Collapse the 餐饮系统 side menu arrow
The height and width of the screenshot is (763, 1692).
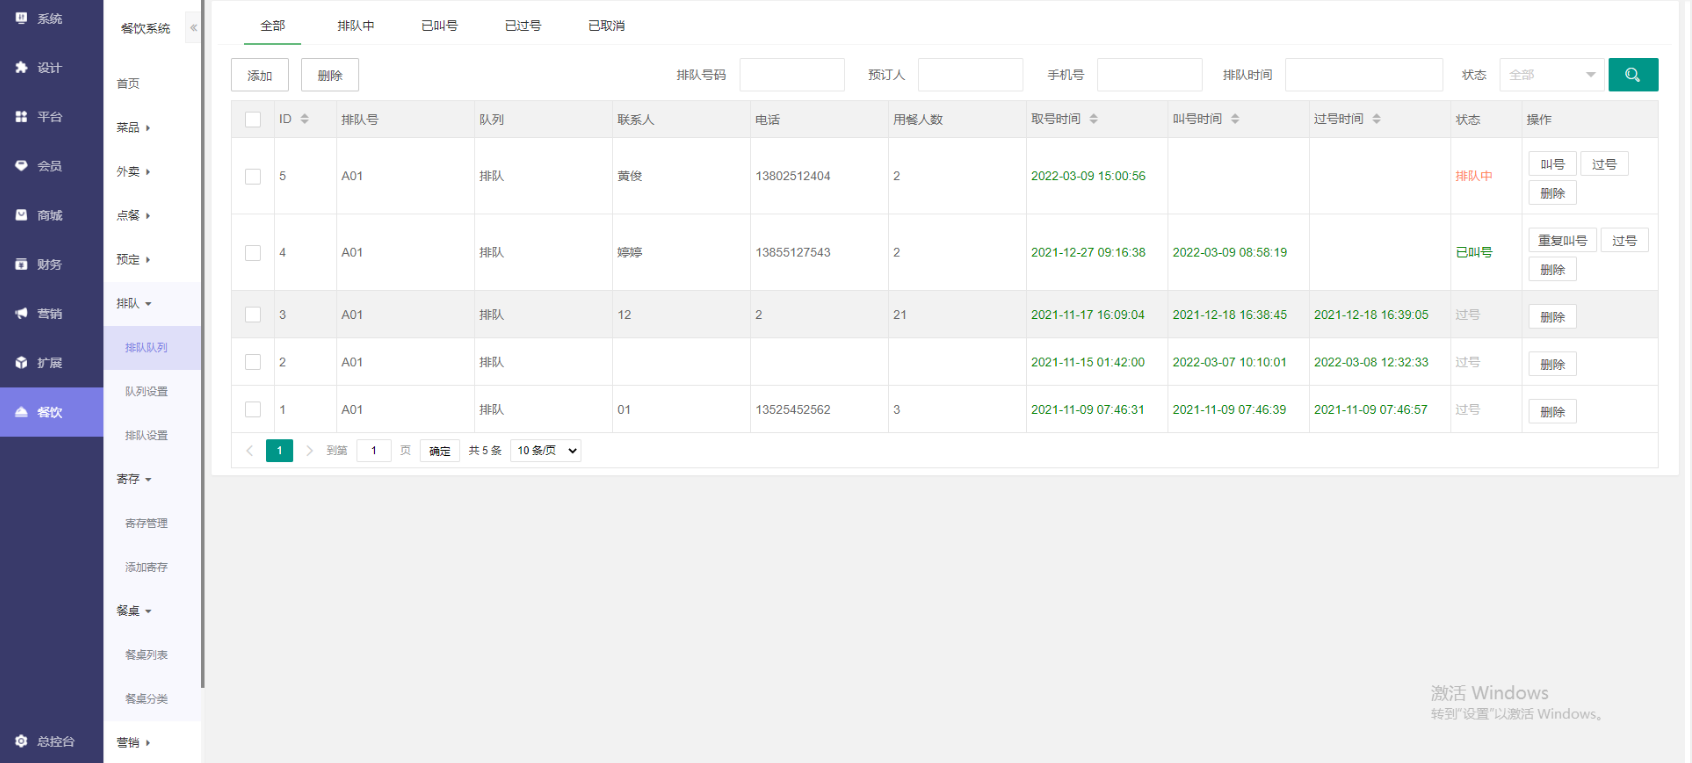[x=193, y=28]
